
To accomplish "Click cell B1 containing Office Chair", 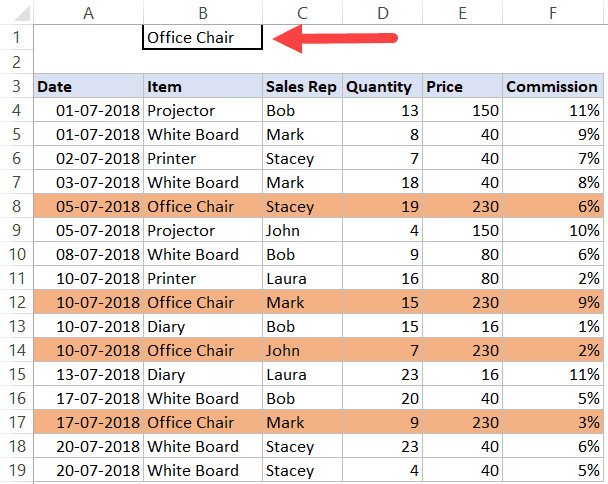I will (x=203, y=38).
